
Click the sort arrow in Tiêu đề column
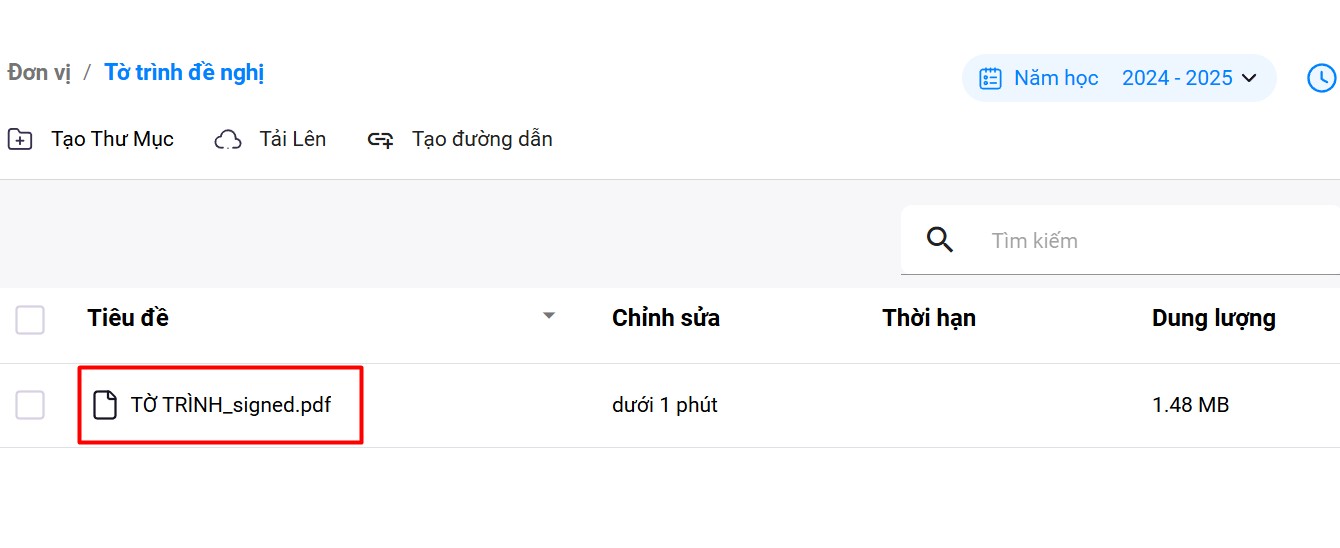548,316
